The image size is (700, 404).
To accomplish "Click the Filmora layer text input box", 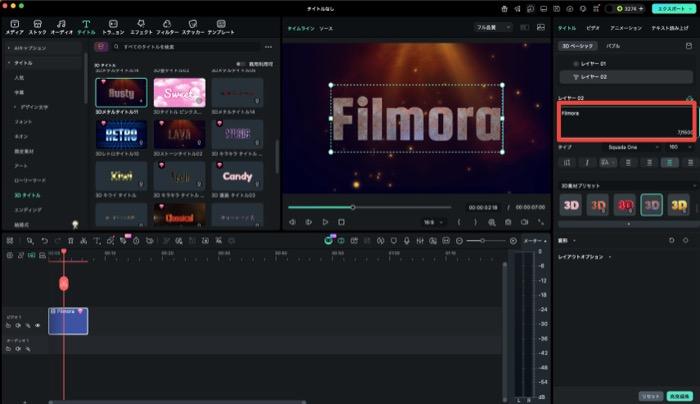I will pyautogui.click(x=626, y=121).
